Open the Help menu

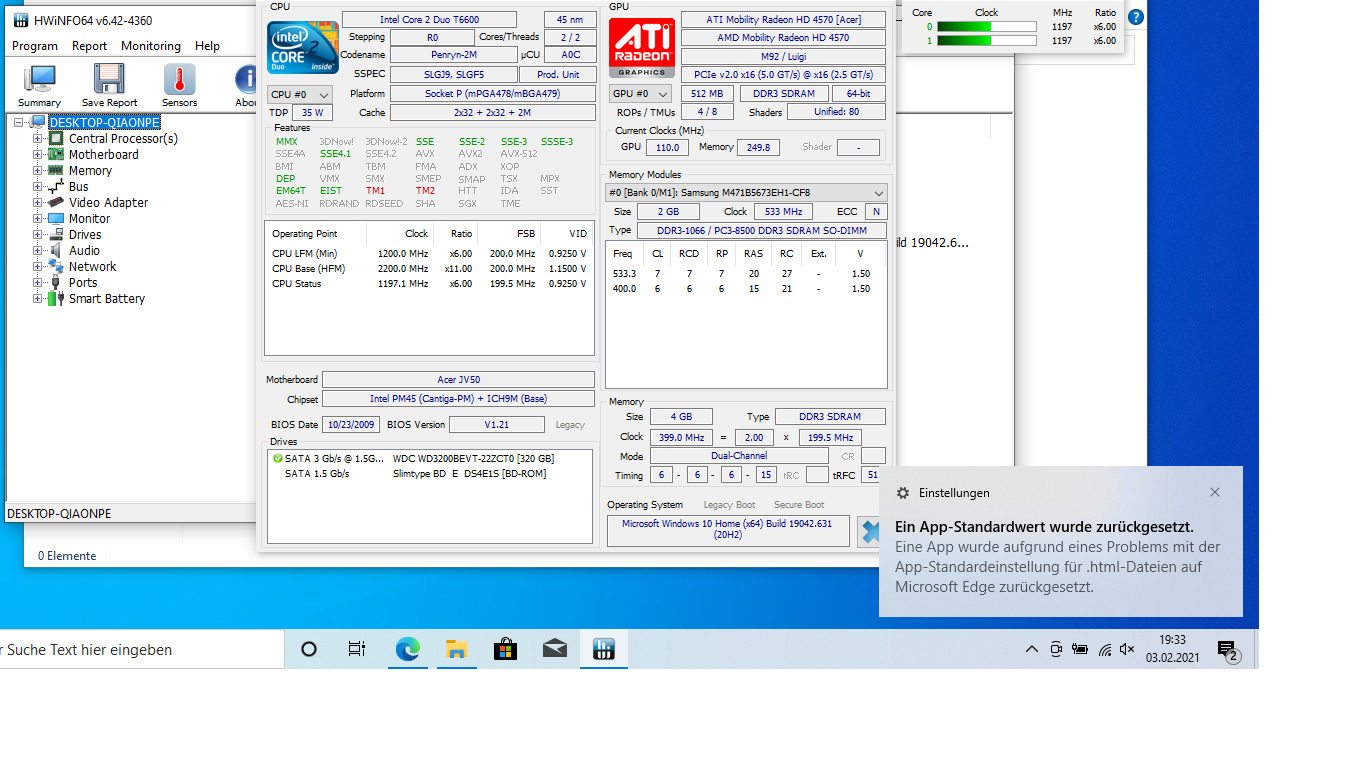point(208,46)
